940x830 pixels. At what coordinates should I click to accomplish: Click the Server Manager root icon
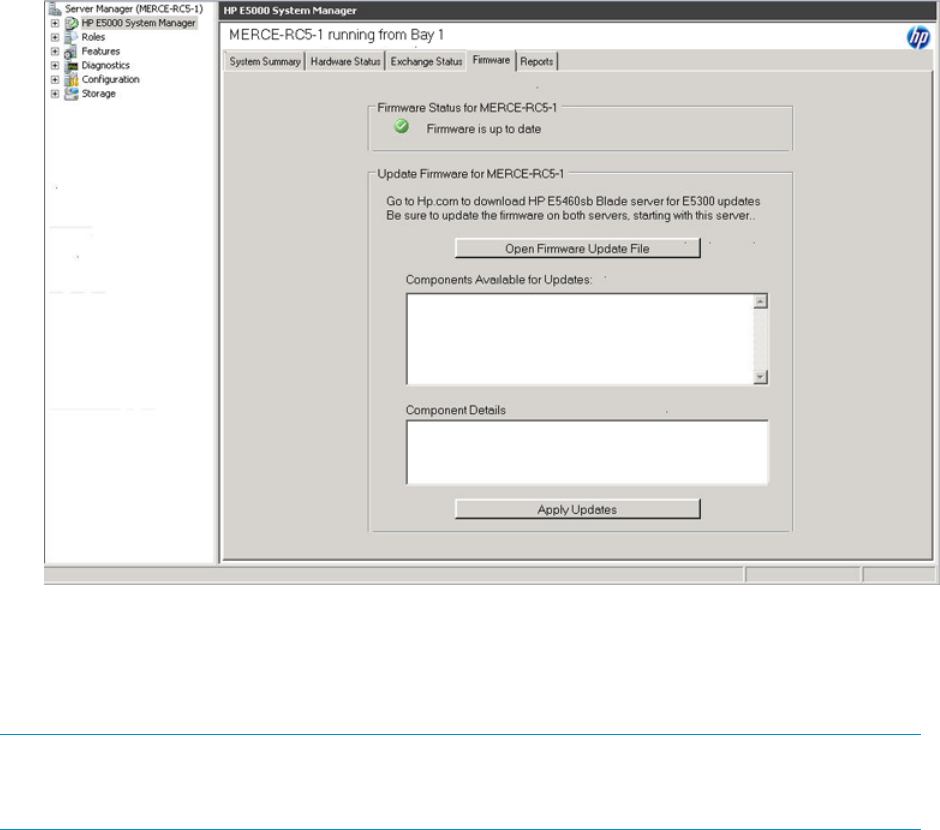55,8
